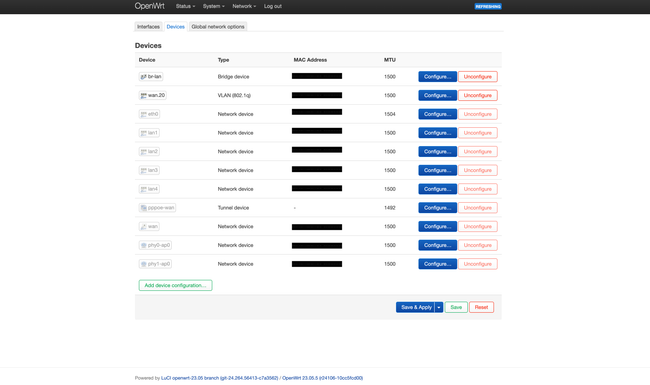The image size is (650, 385).
Task: Click the Refreshing status indicator
Action: point(488,6)
